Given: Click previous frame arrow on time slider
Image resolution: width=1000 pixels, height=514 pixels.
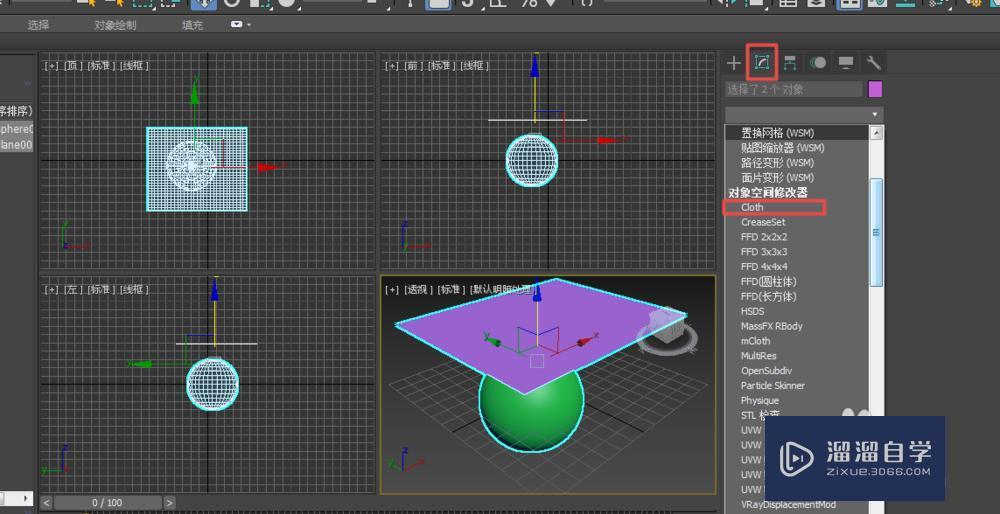Looking at the screenshot, I should pyautogui.click(x=47, y=502).
